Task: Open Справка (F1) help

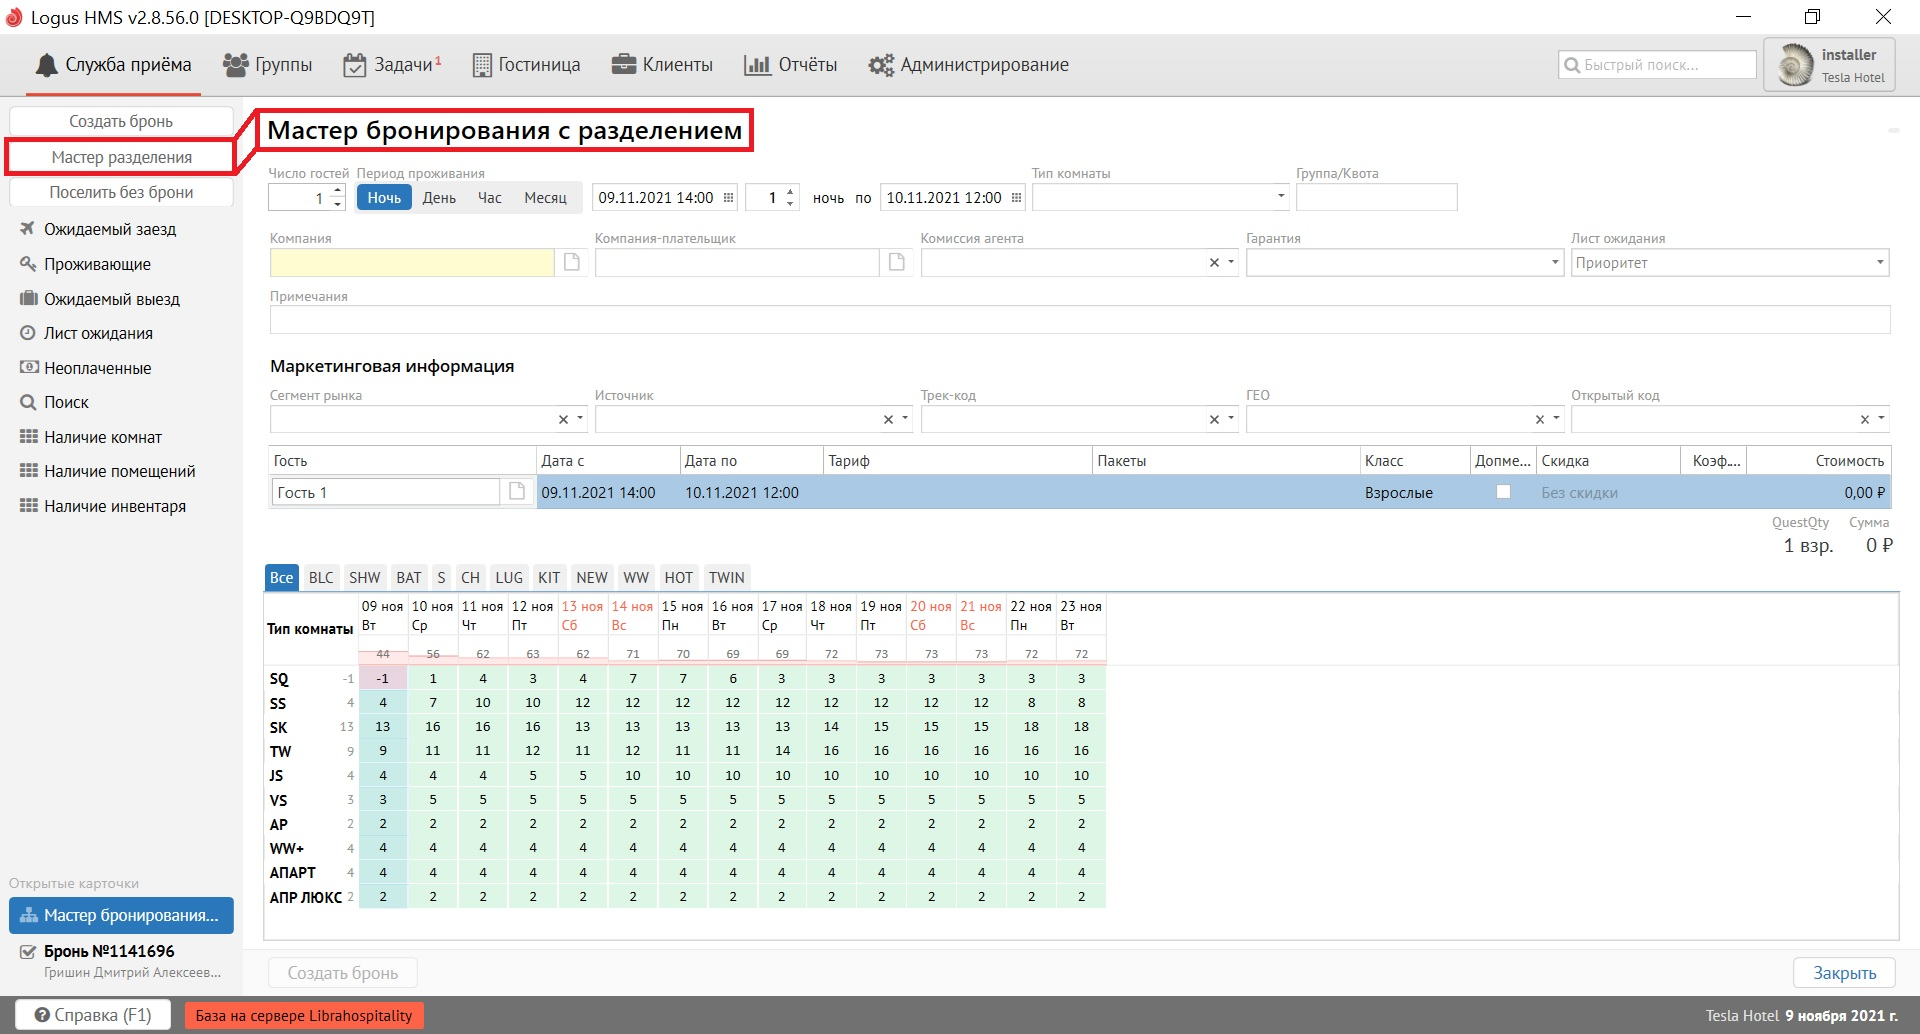Action: [93, 1015]
